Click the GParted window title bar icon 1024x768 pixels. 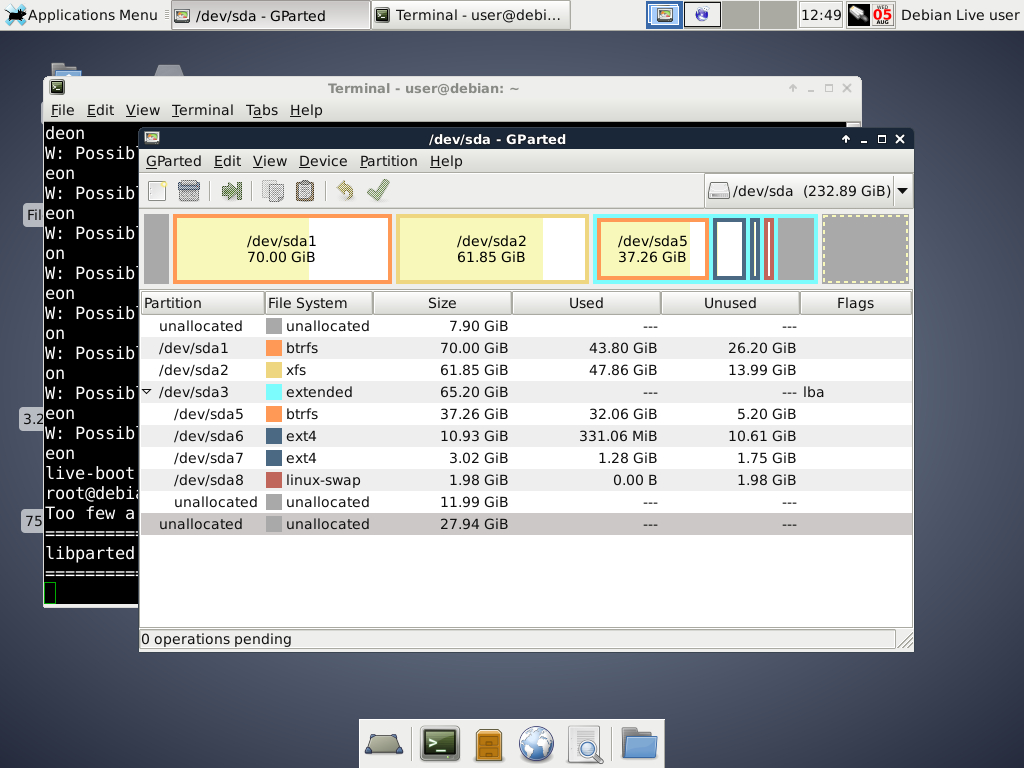[x=152, y=138]
